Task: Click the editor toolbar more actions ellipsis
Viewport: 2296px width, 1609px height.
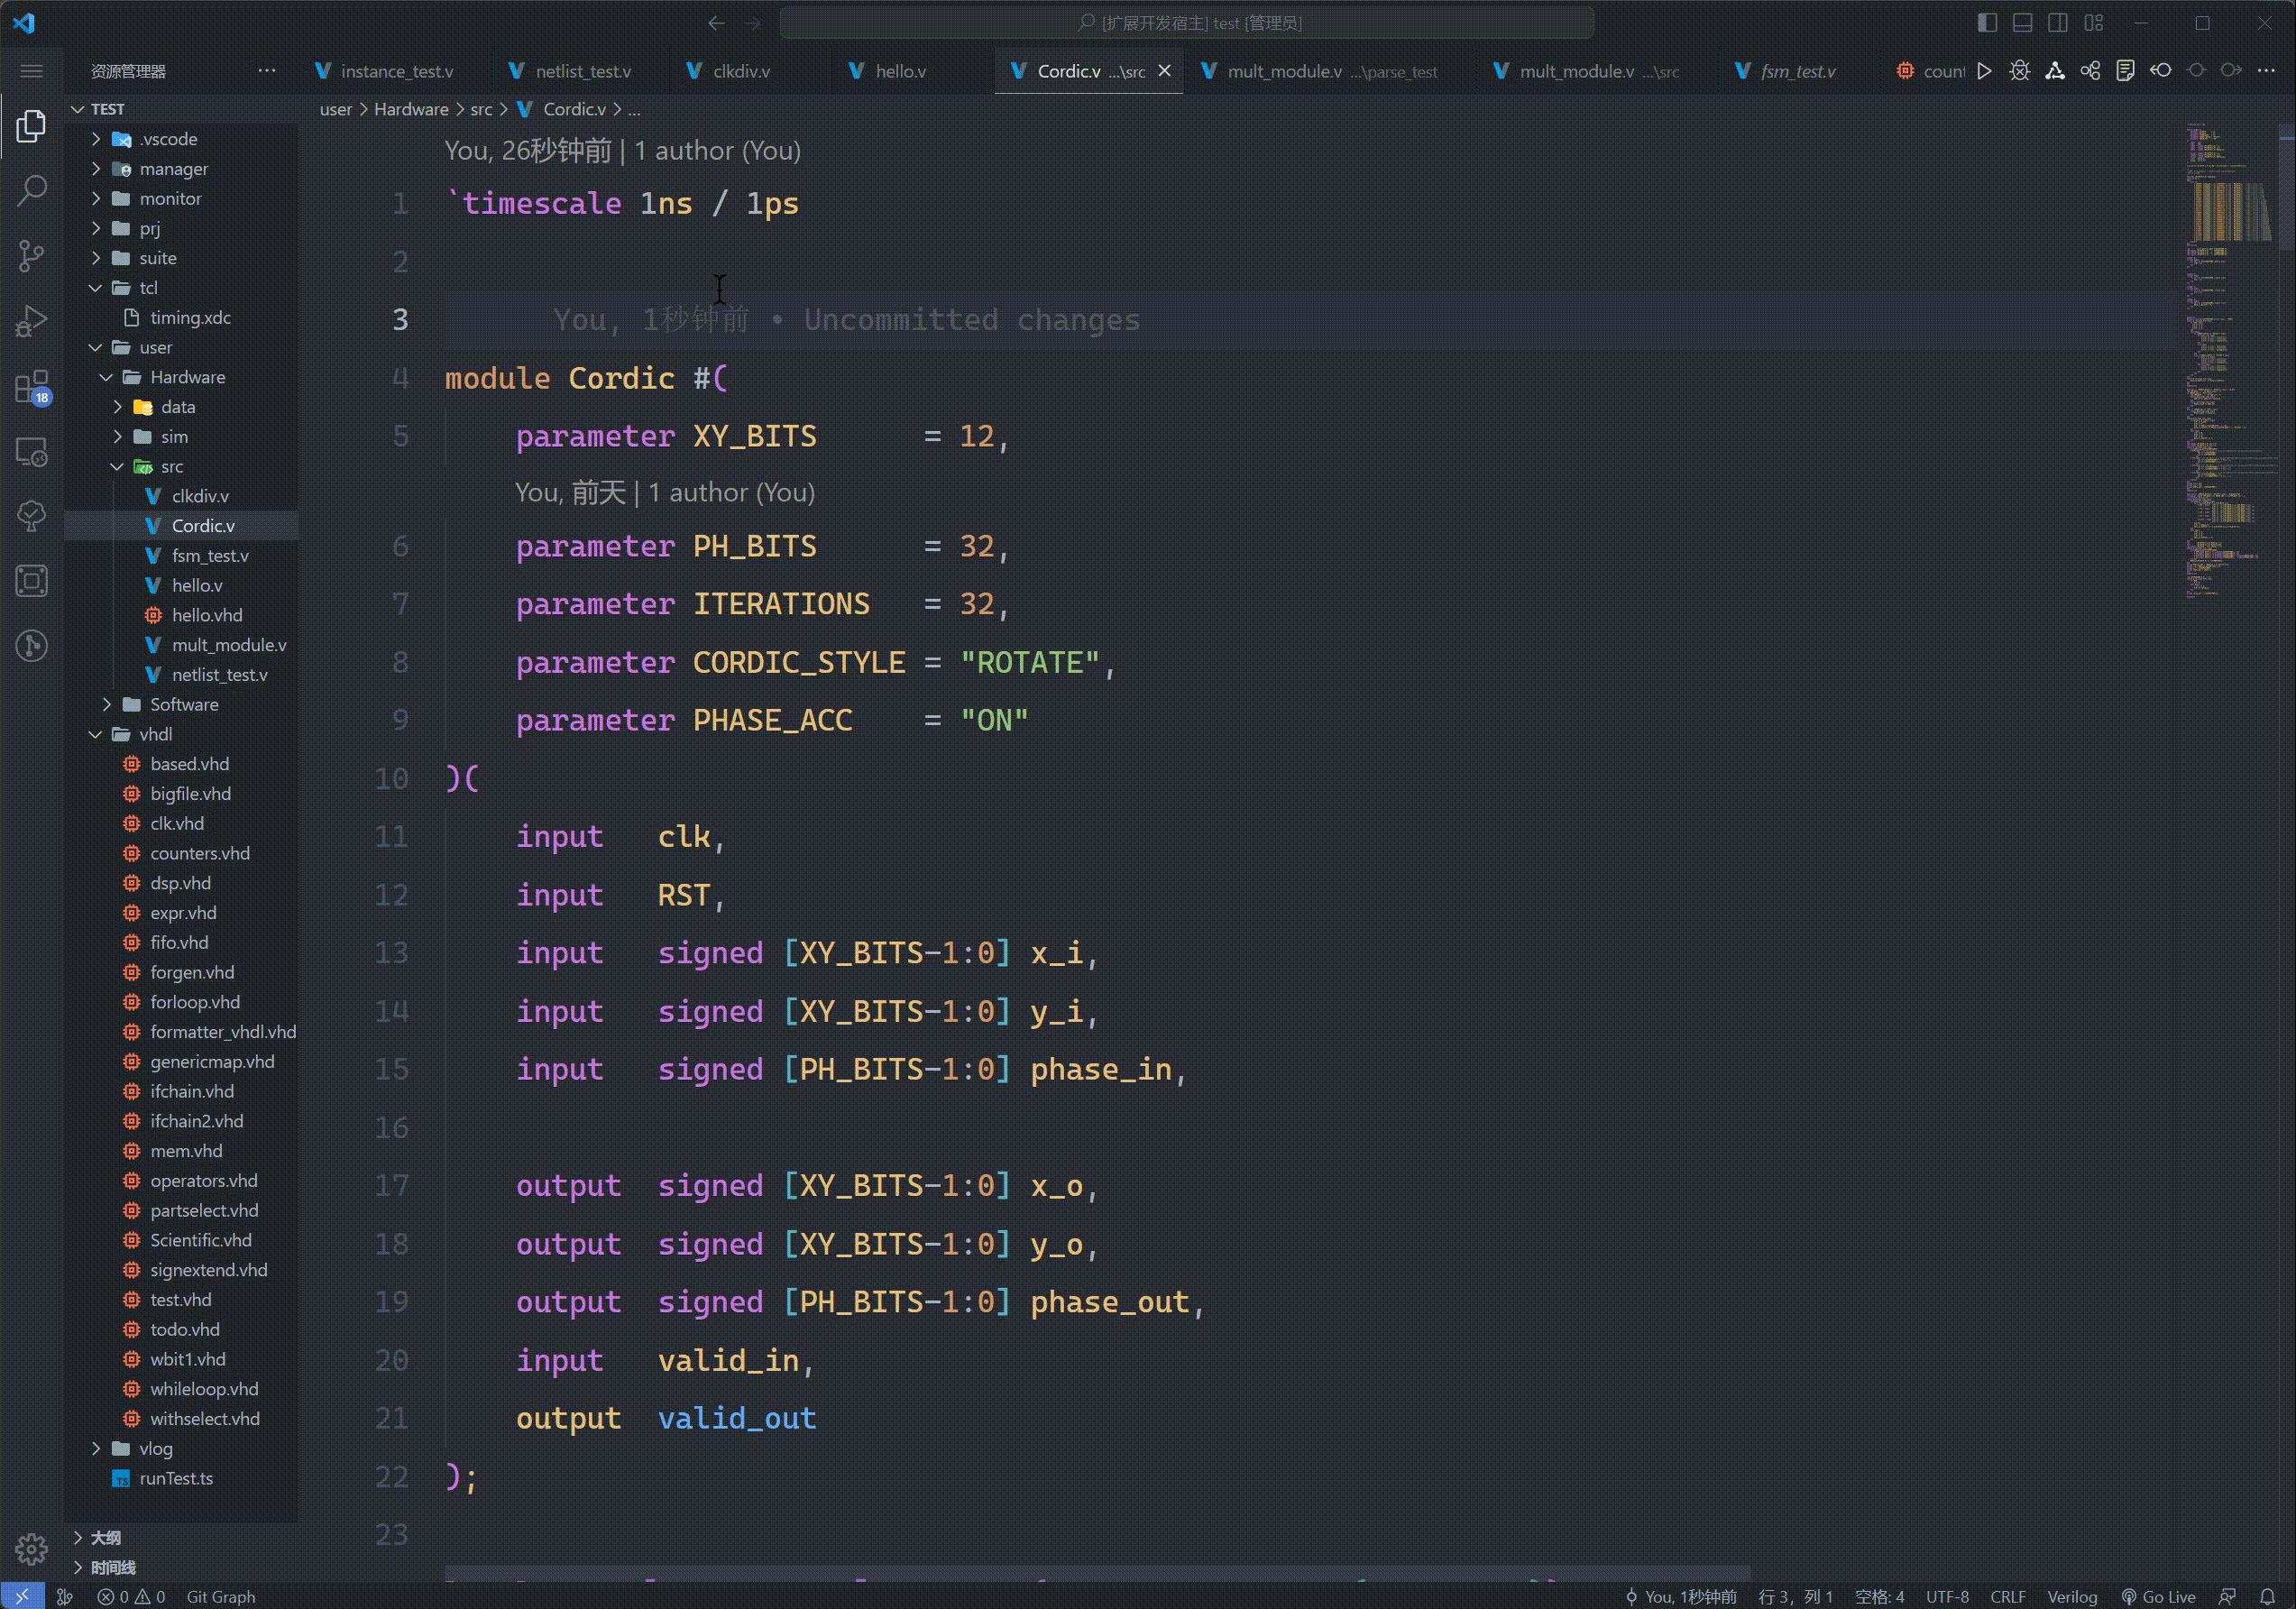Action: point(2266,71)
